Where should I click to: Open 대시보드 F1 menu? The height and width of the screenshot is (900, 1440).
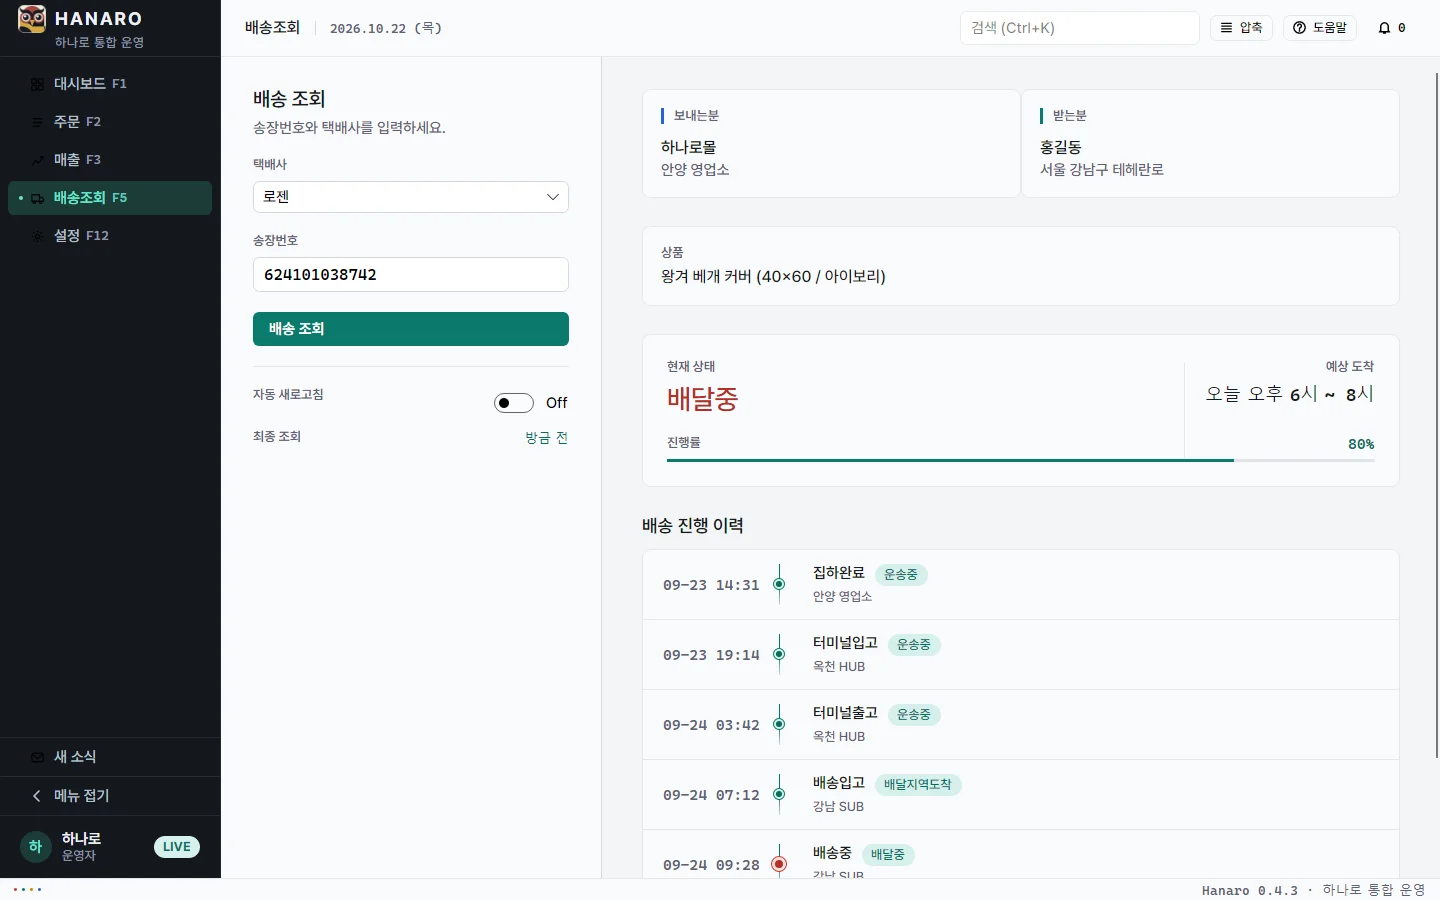(110, 84)
